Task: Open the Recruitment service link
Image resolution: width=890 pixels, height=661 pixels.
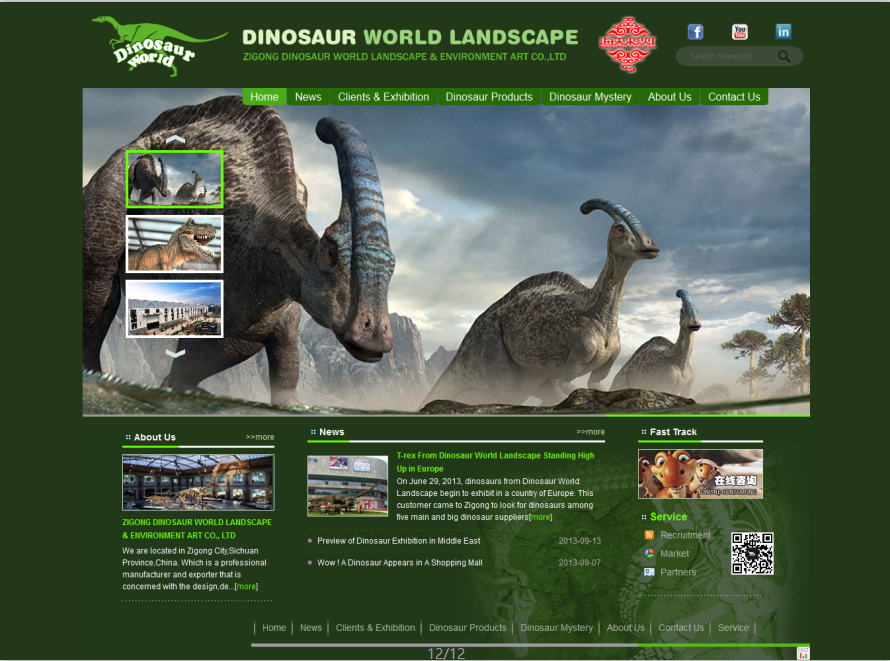Action: pyautogui.click(x=685, y=535)
